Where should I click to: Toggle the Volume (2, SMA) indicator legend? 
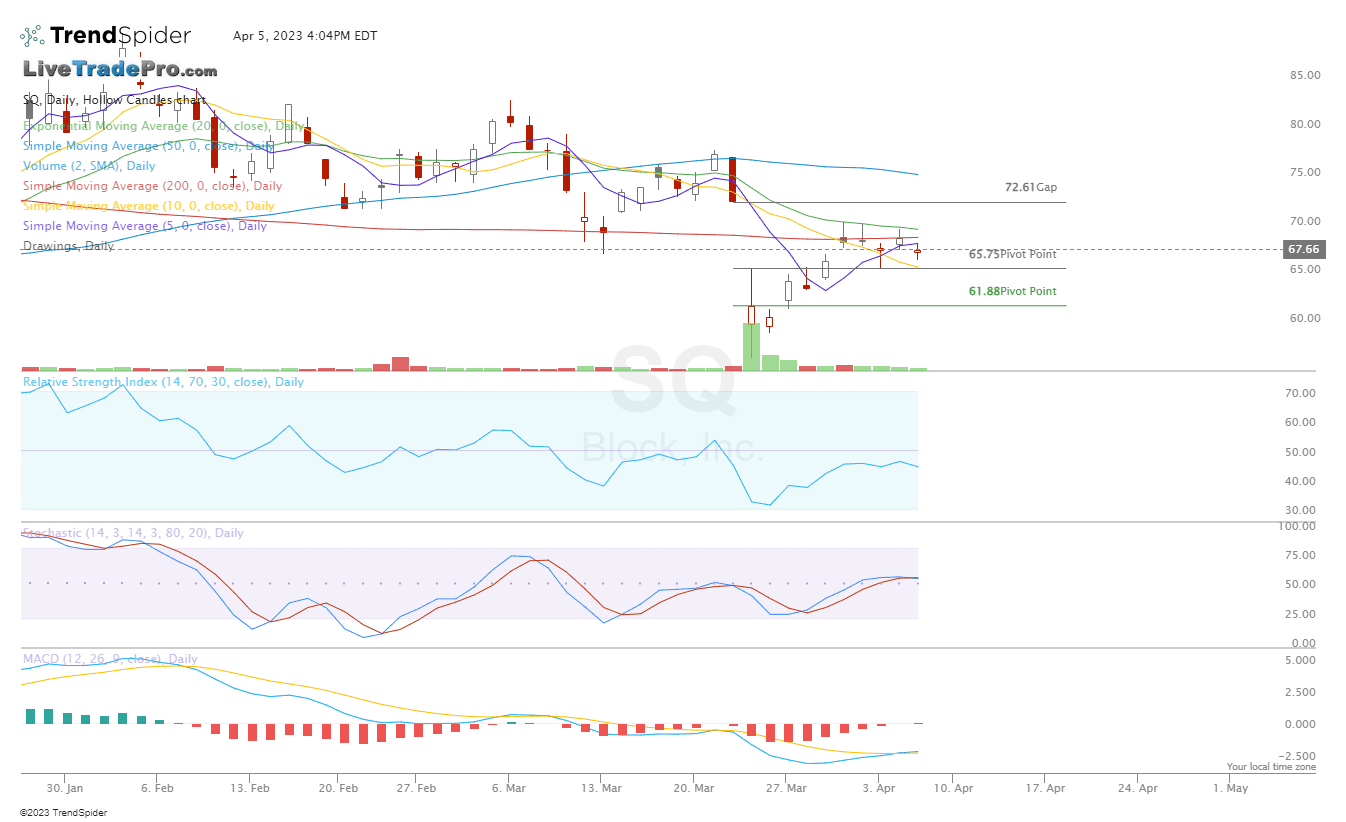tap(88, 166)
